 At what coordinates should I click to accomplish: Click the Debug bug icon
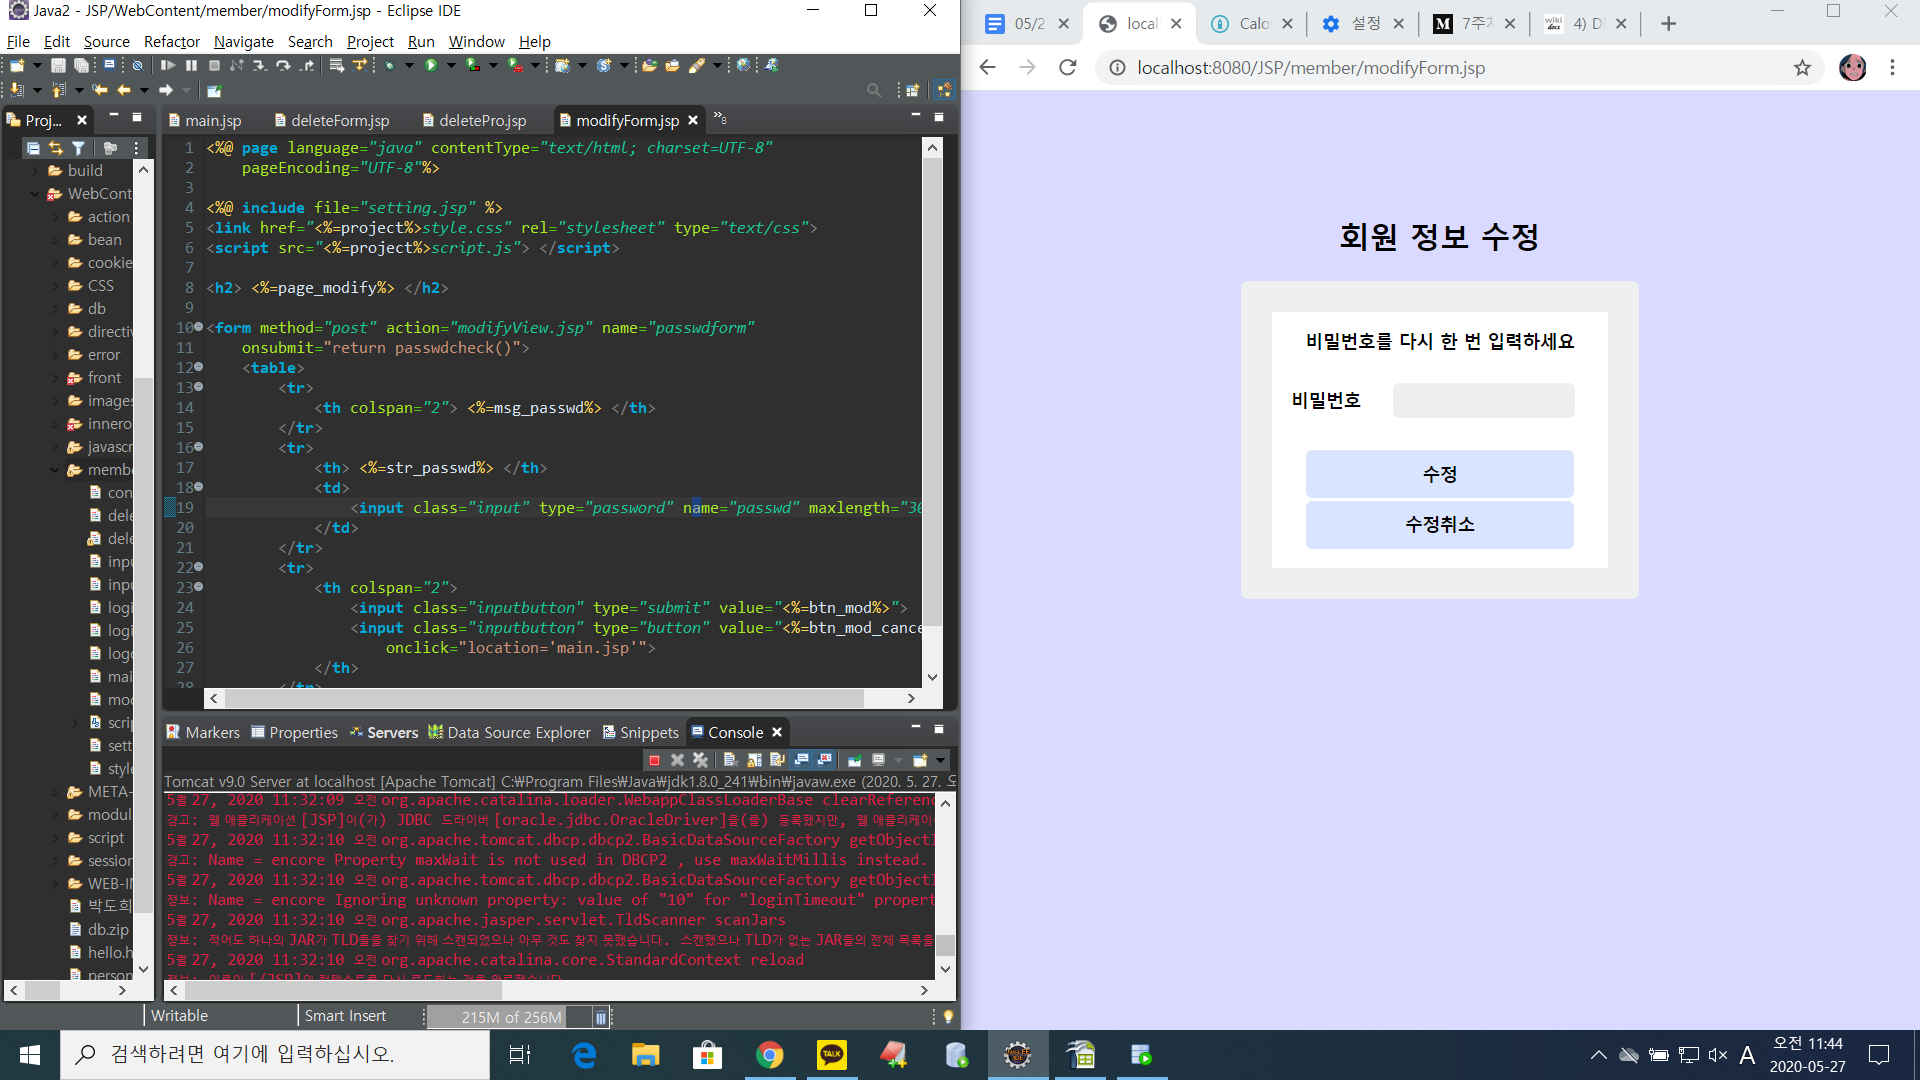389,65
